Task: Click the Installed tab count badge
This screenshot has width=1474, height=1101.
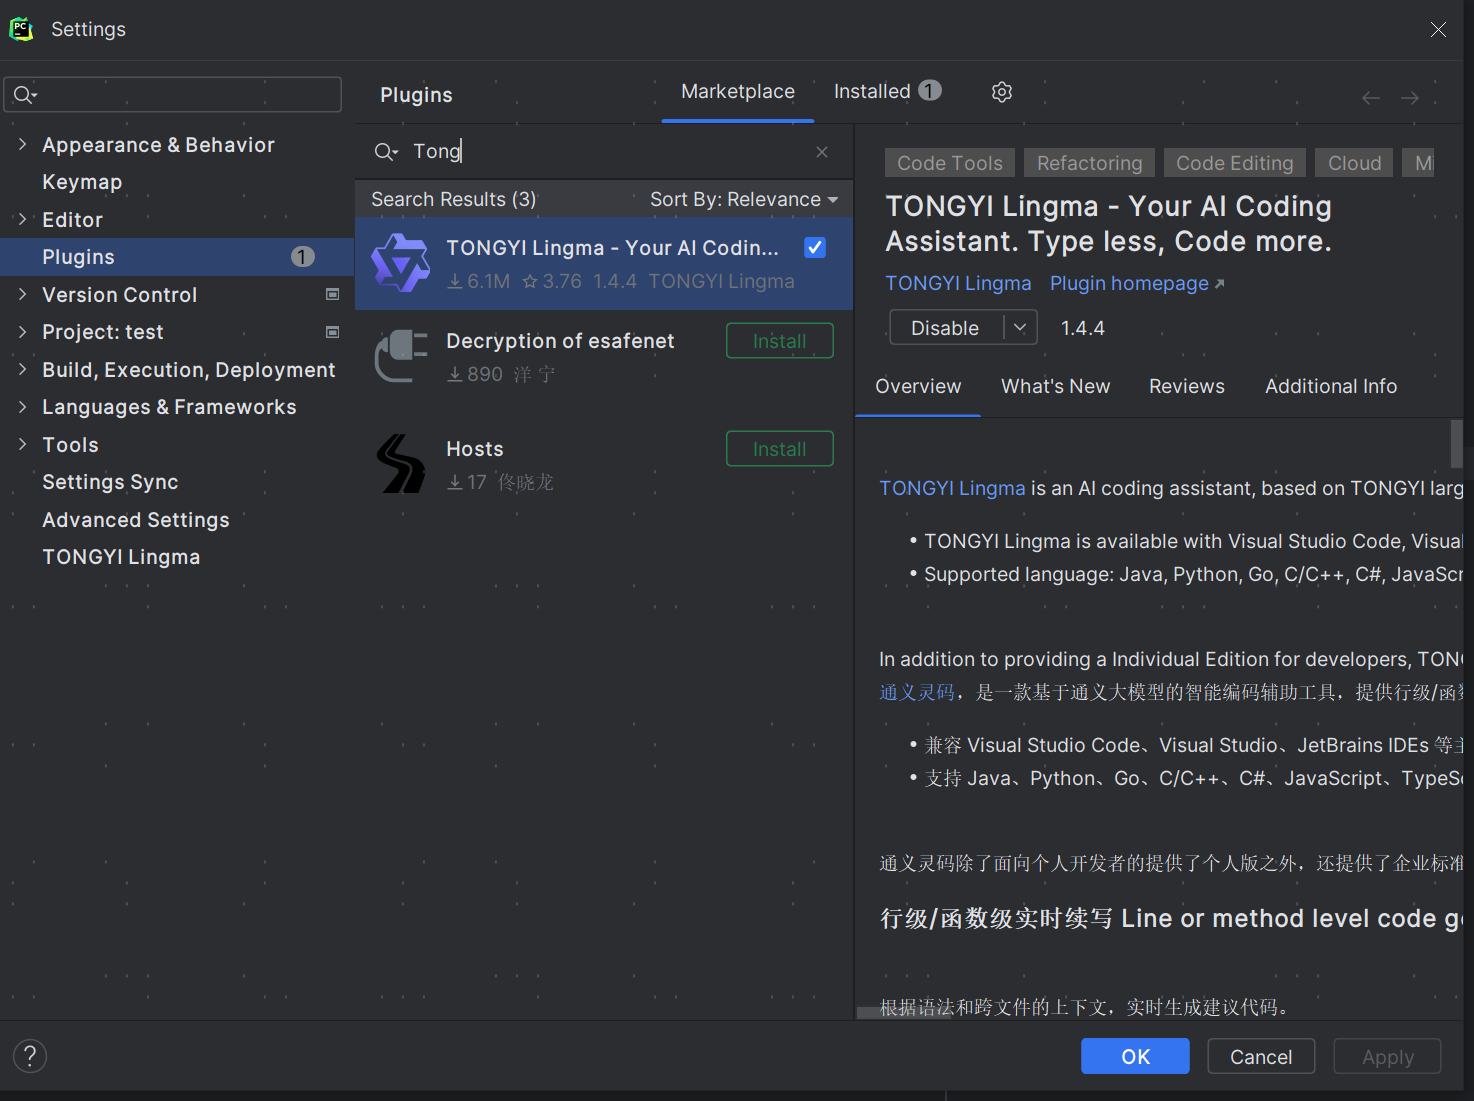Action: [930, 91]
